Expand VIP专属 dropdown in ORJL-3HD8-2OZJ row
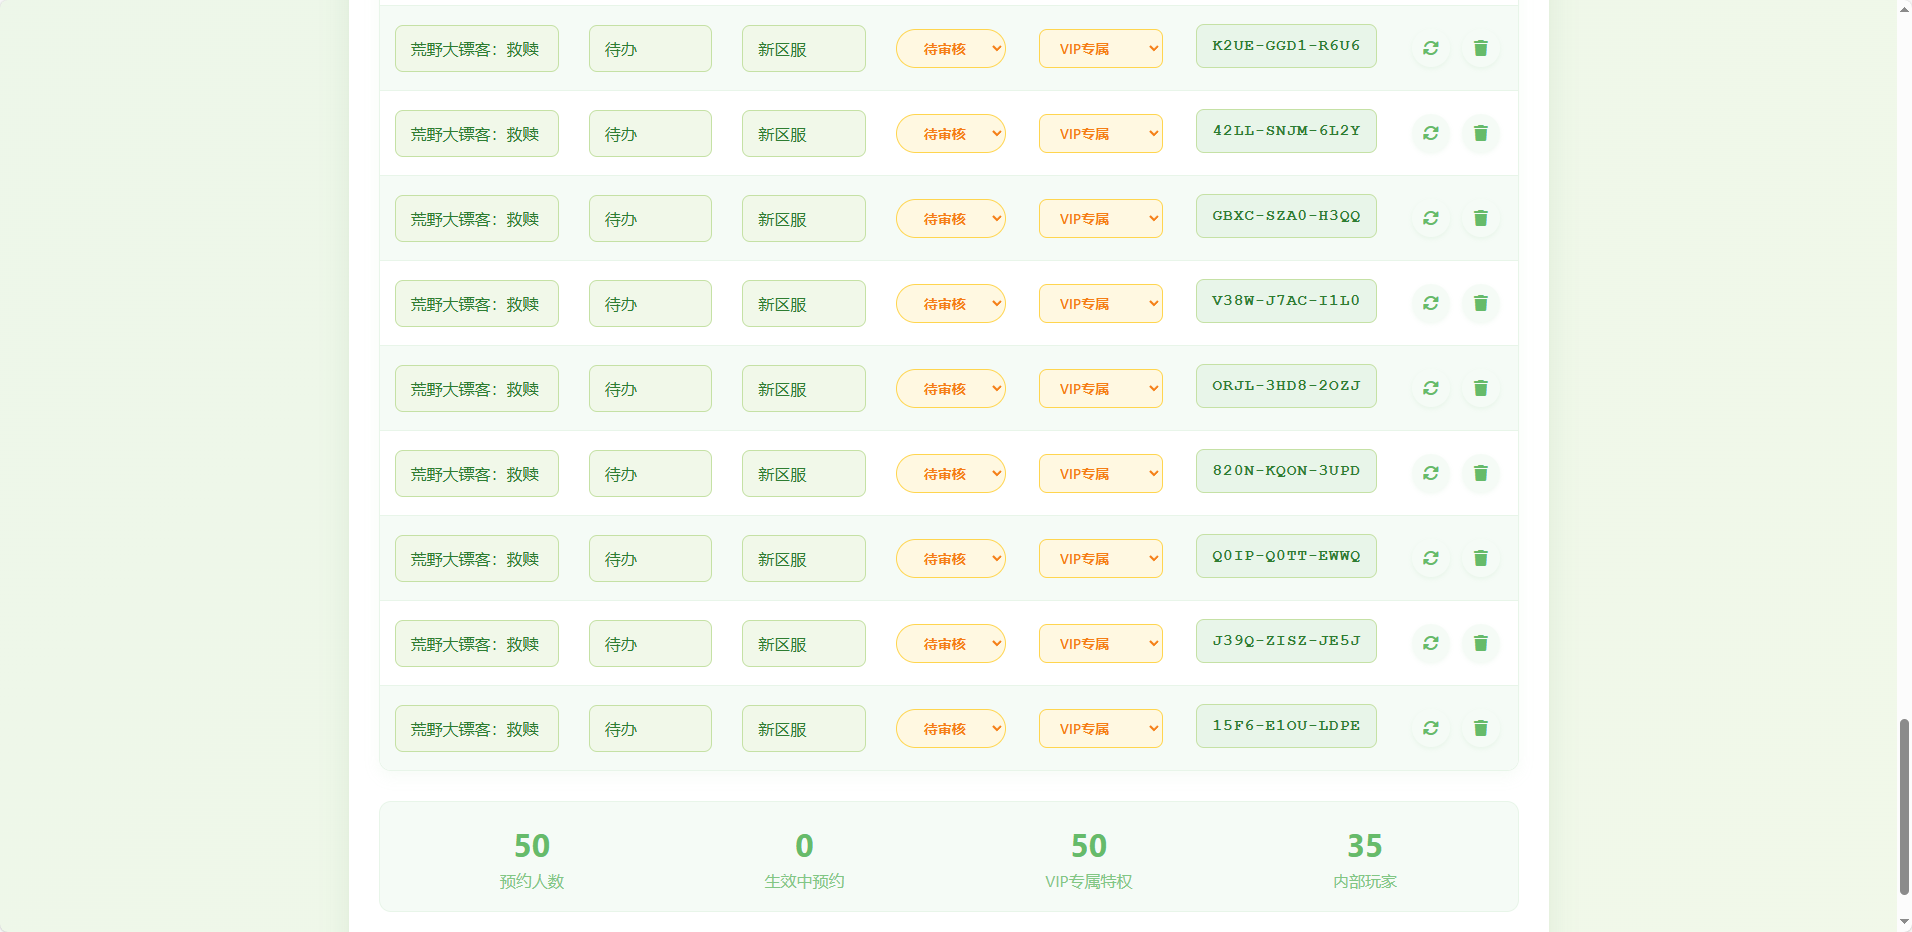 tap(1100, 388)
